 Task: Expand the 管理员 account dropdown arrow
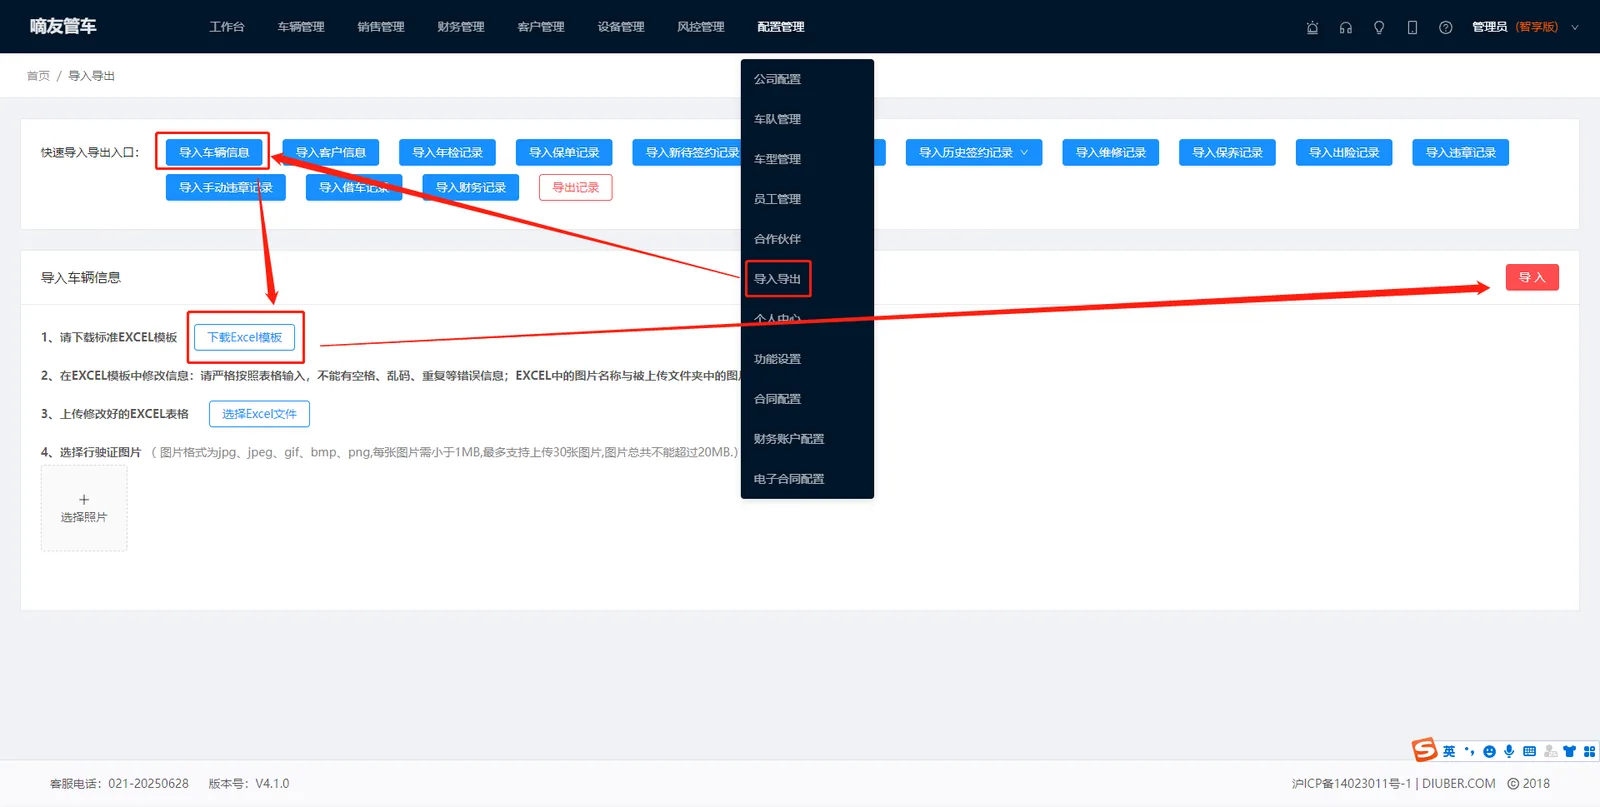(x=1575, y=27)
